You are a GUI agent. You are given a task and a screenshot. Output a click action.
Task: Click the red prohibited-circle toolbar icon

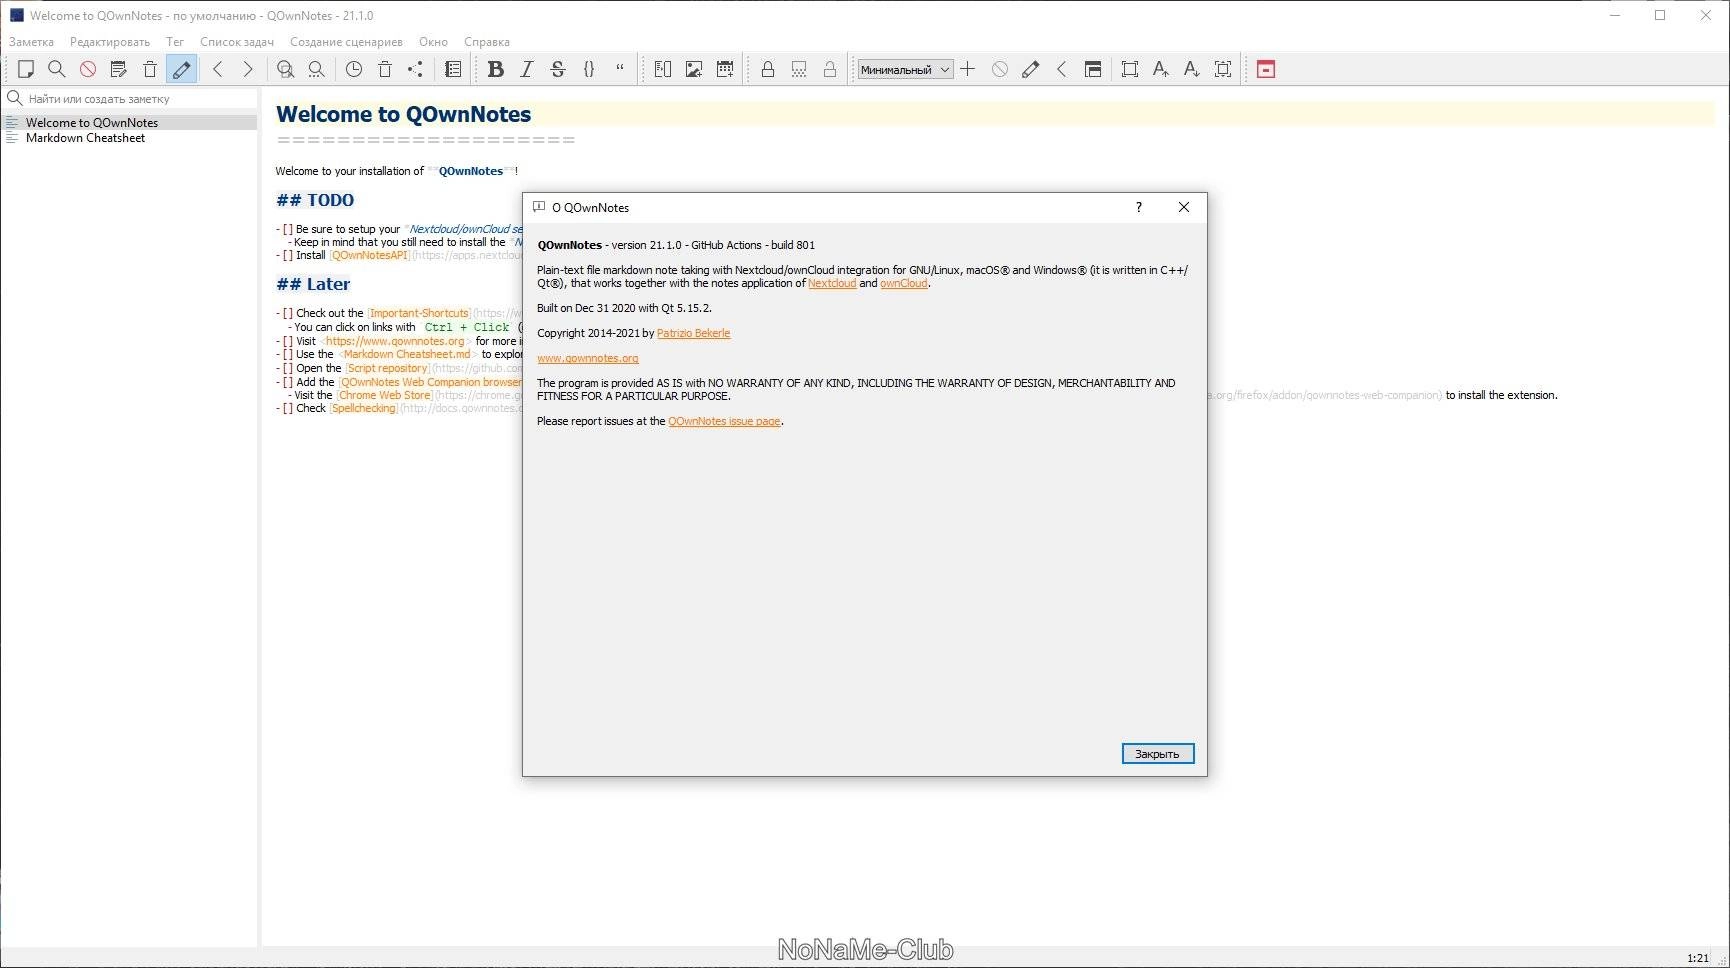88,69
